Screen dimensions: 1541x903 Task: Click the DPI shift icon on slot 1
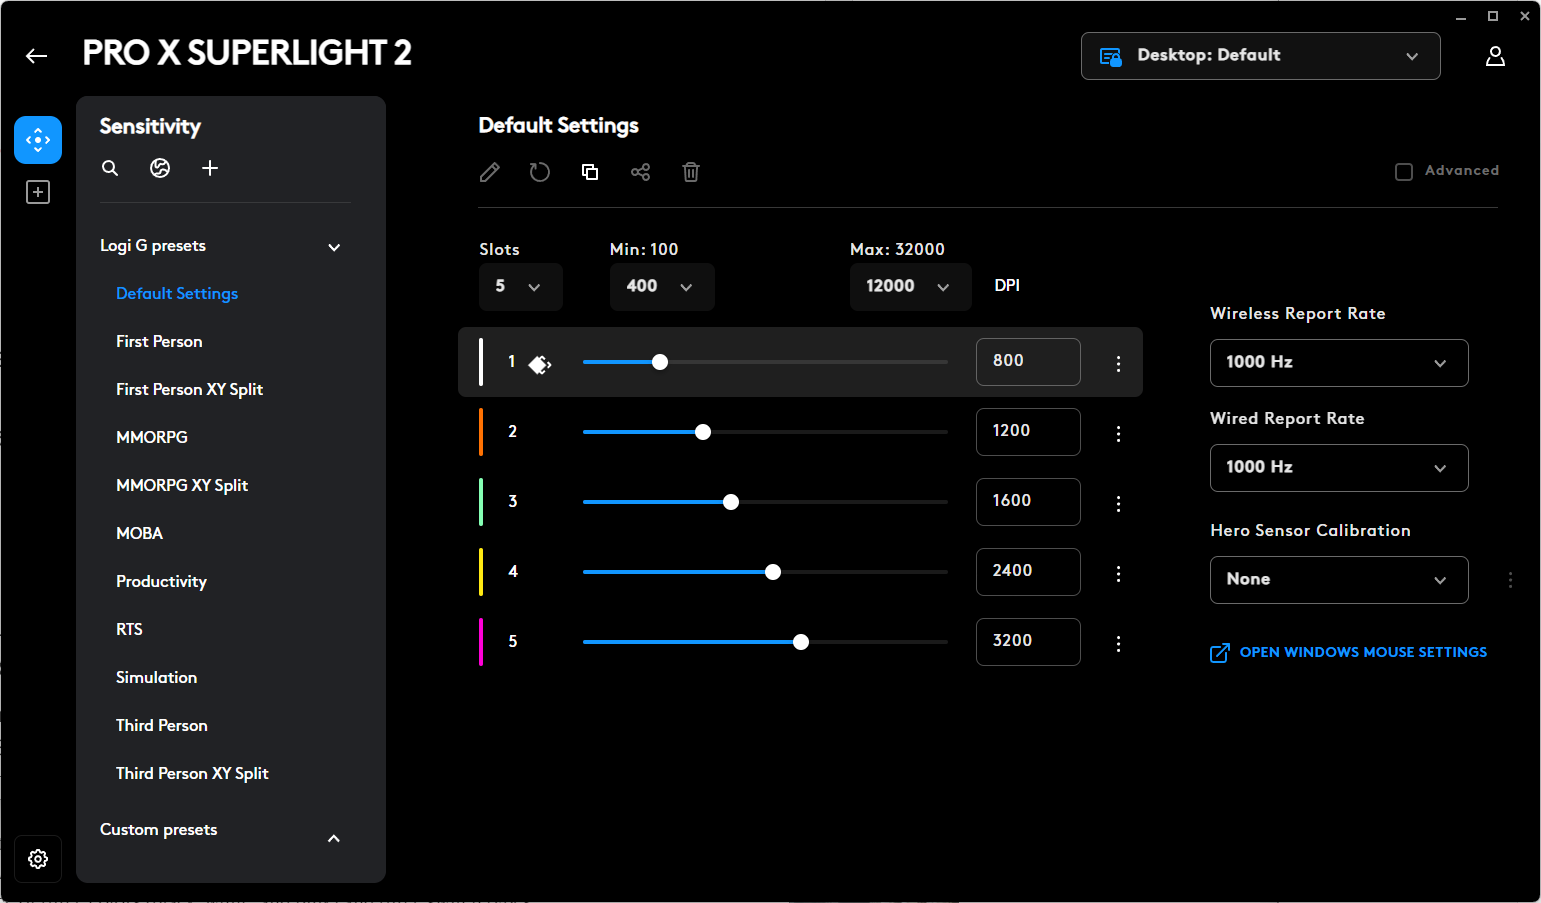[540, 364]
